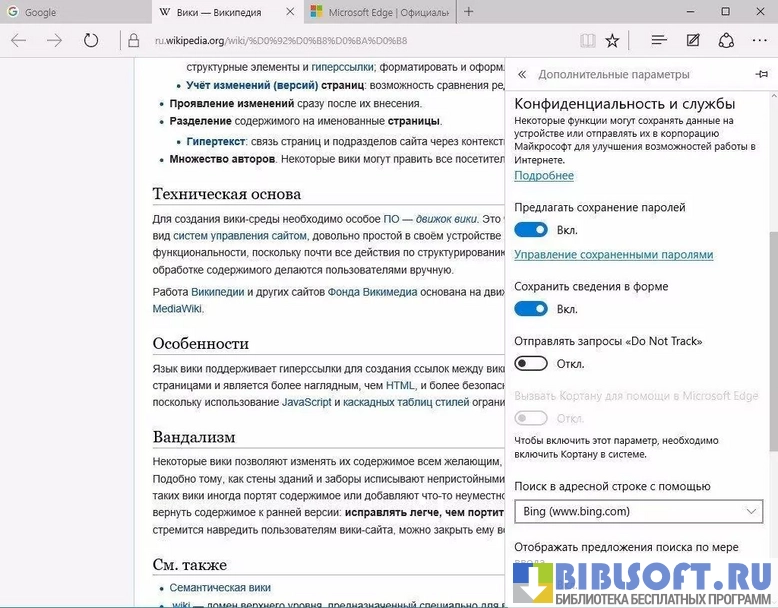Viewport: 778px width, 608px height.
Task: Switch to the Microsoft Edge tab
Action: (375, 12)
